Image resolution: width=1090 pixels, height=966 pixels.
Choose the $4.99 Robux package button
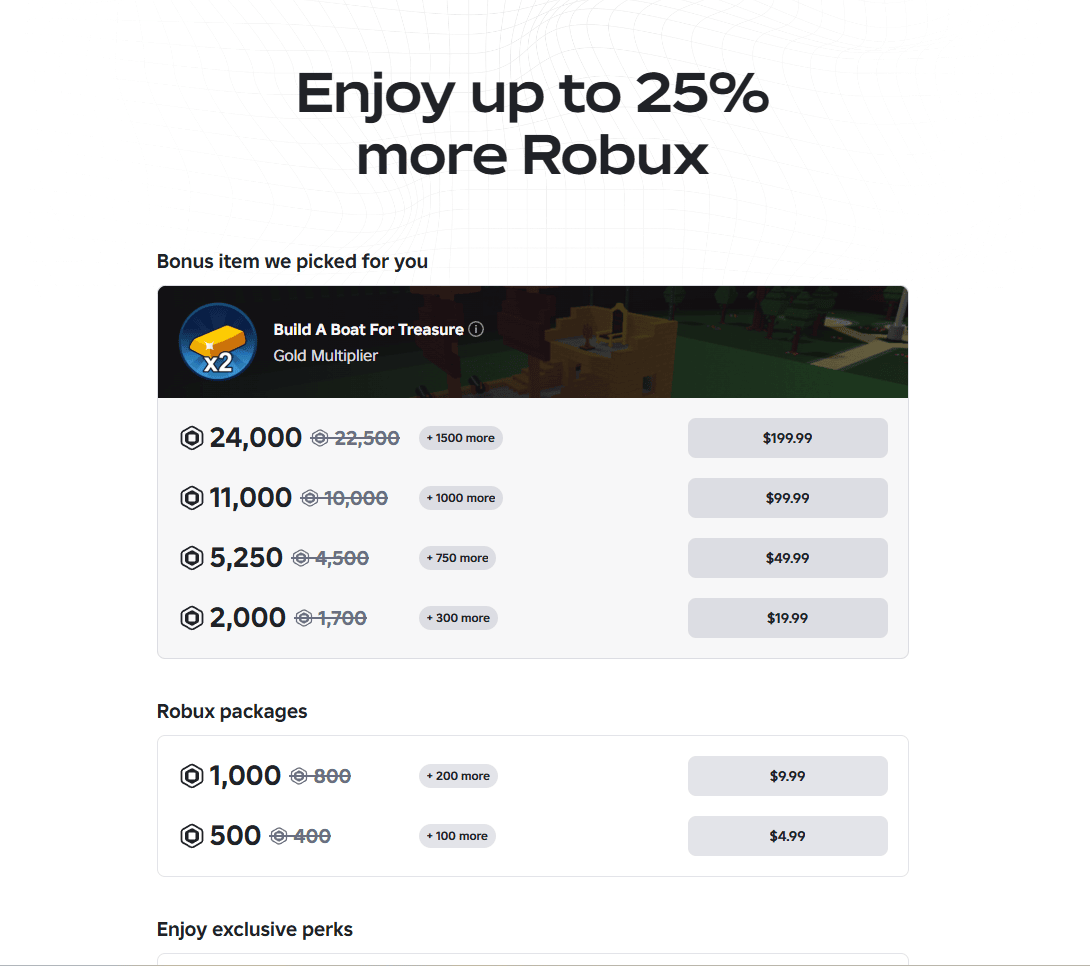click(x=787, y=836)
